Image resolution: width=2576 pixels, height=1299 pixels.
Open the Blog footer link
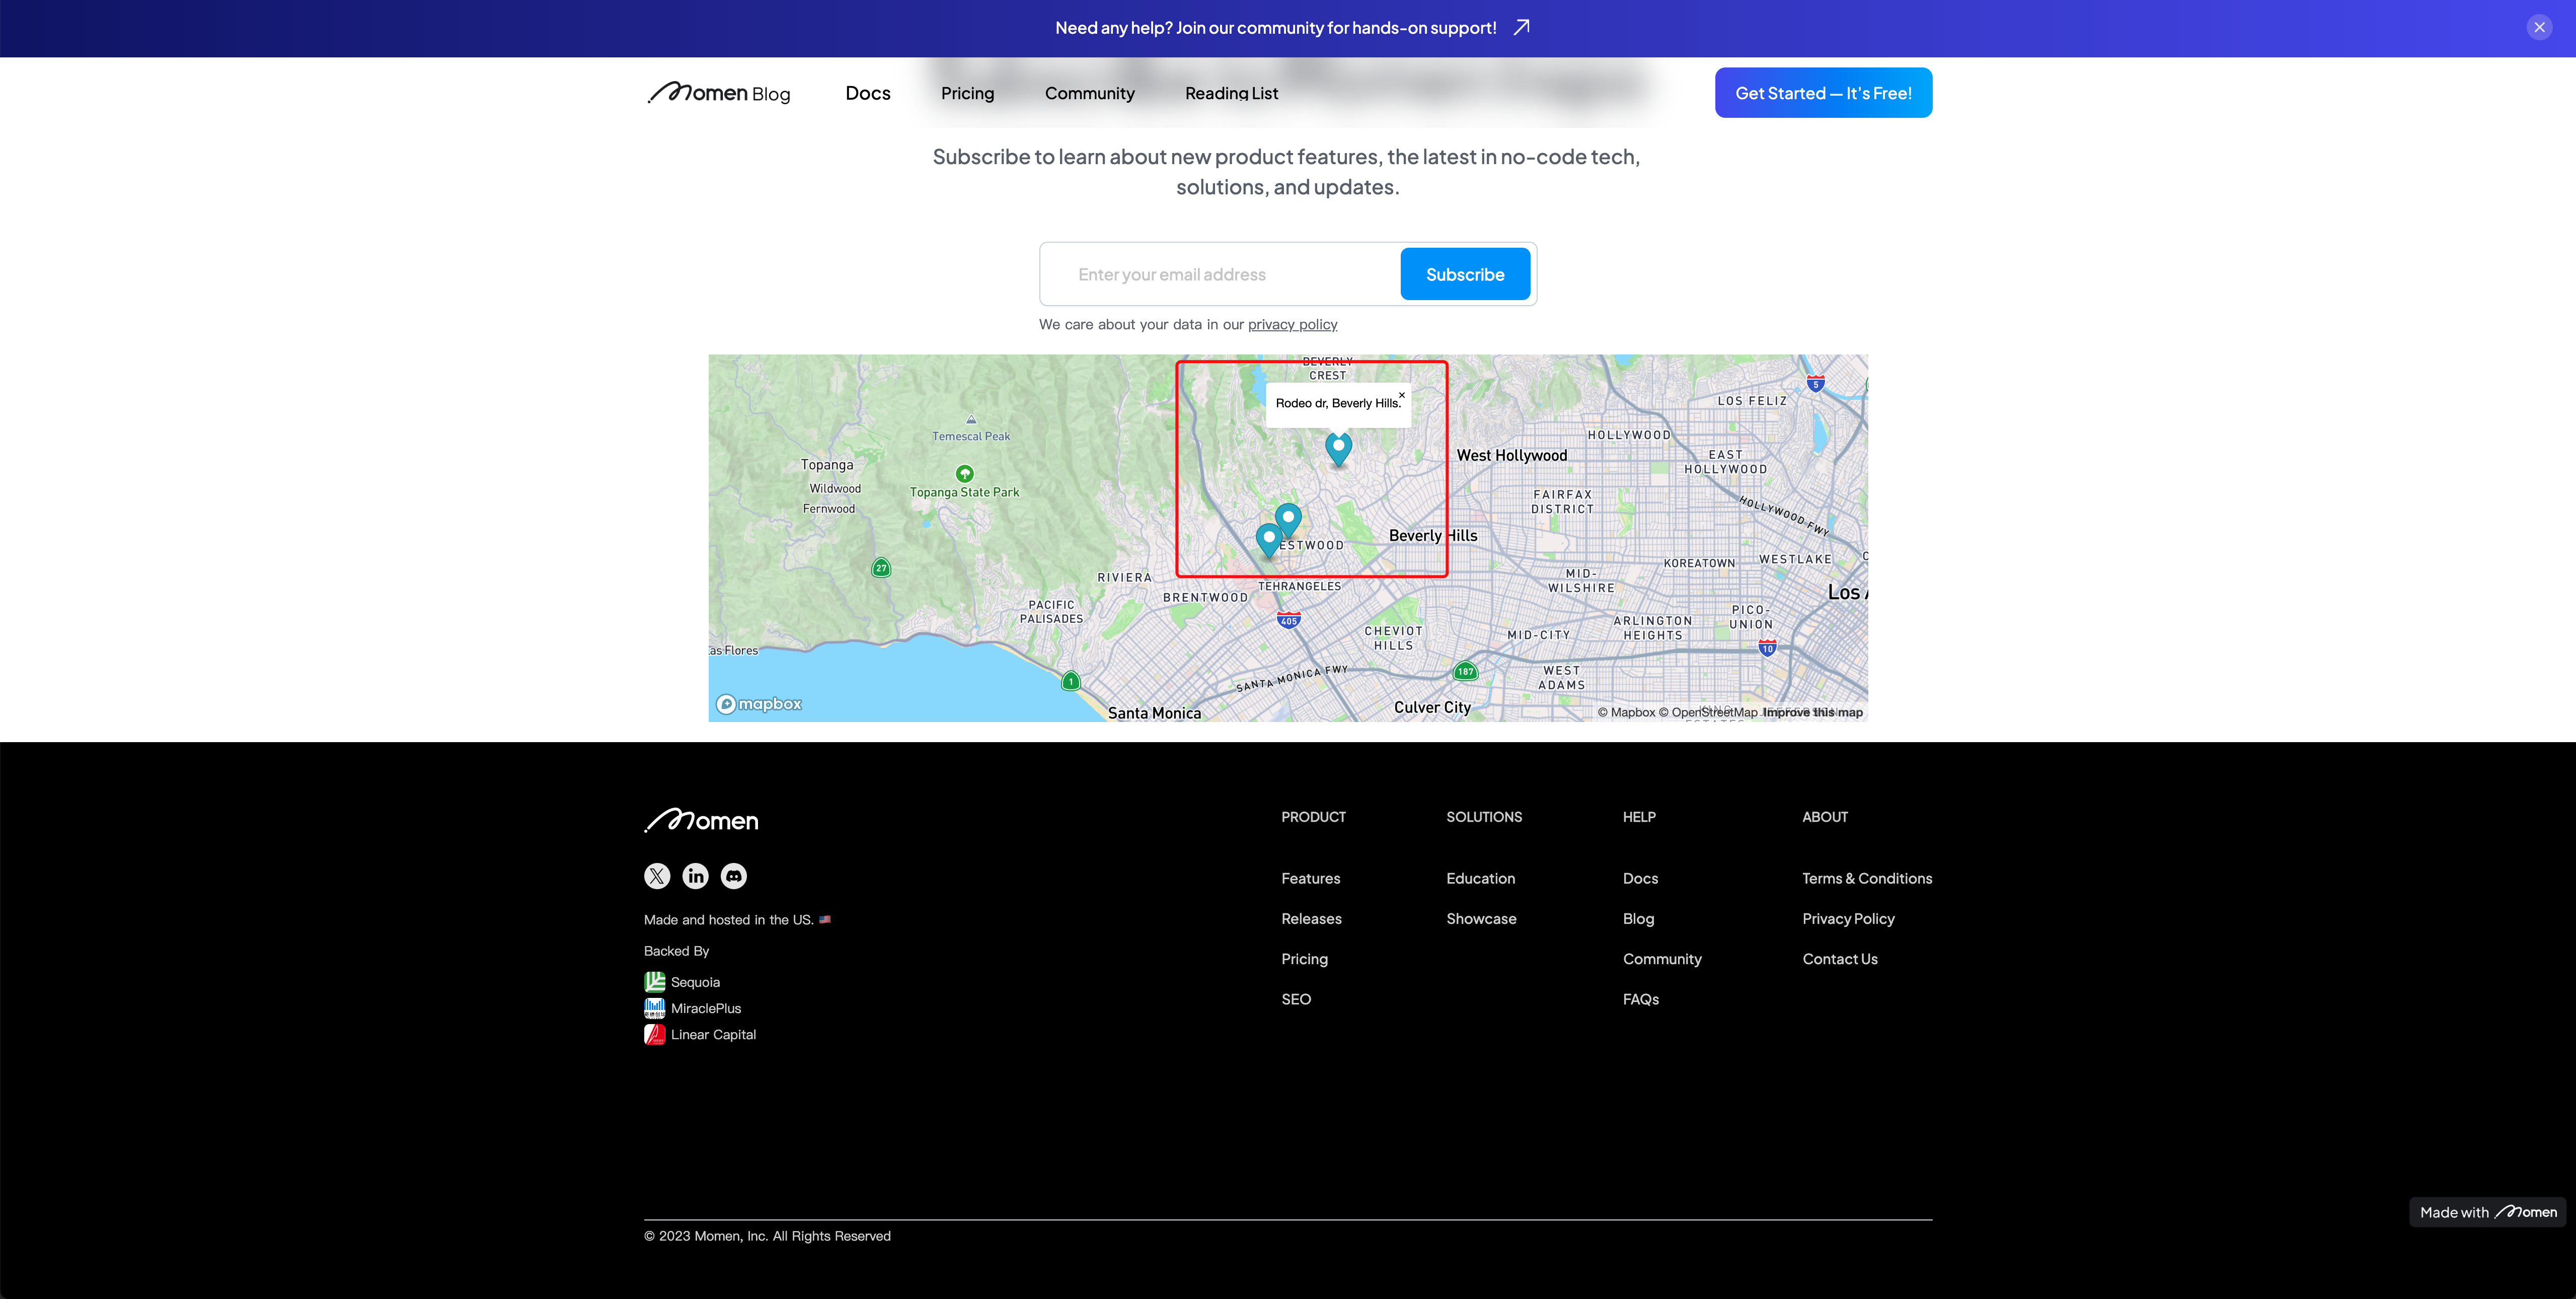pyautogui.click(x=1638, y=919)
